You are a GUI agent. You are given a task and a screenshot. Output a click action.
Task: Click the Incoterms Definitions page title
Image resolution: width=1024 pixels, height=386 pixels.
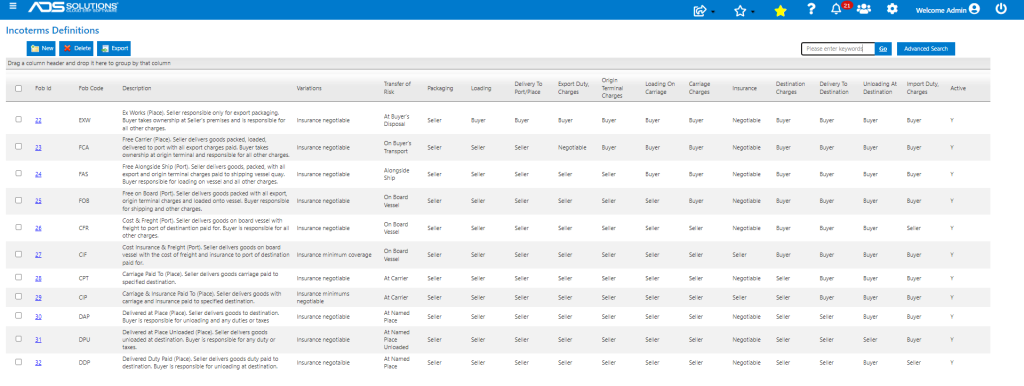[x=52, y=30]
